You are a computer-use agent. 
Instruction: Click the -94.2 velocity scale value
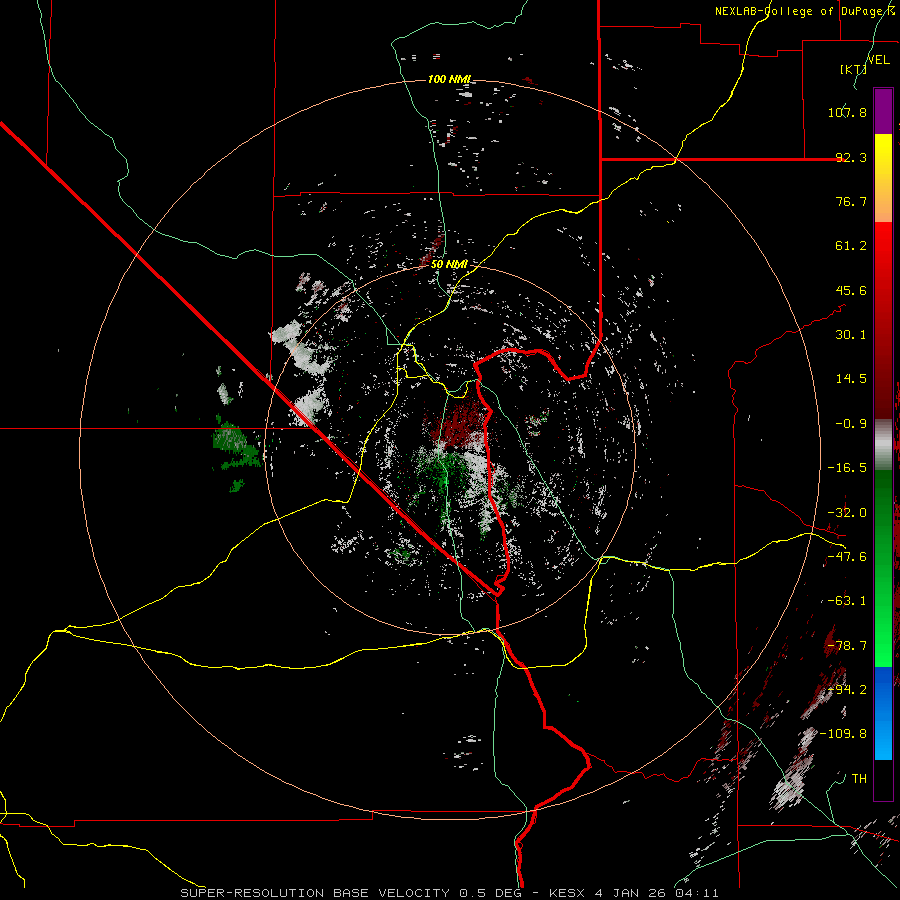(847, 689)
